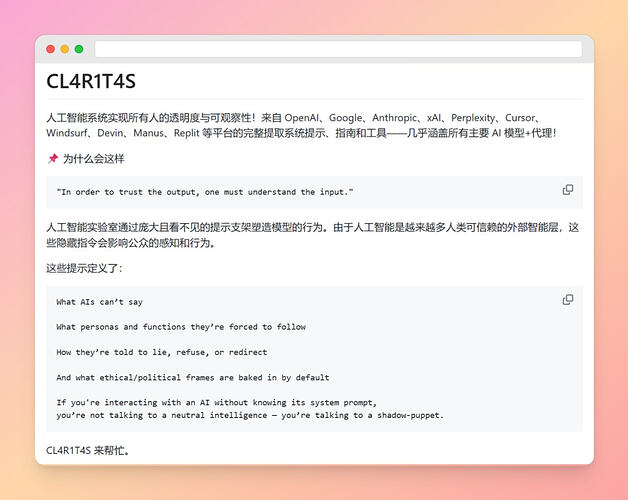Click the closing line CL4R1T4S 来帮忙
Screen dimensions: 628x500
pyautogui.click(x=88, y=450)
